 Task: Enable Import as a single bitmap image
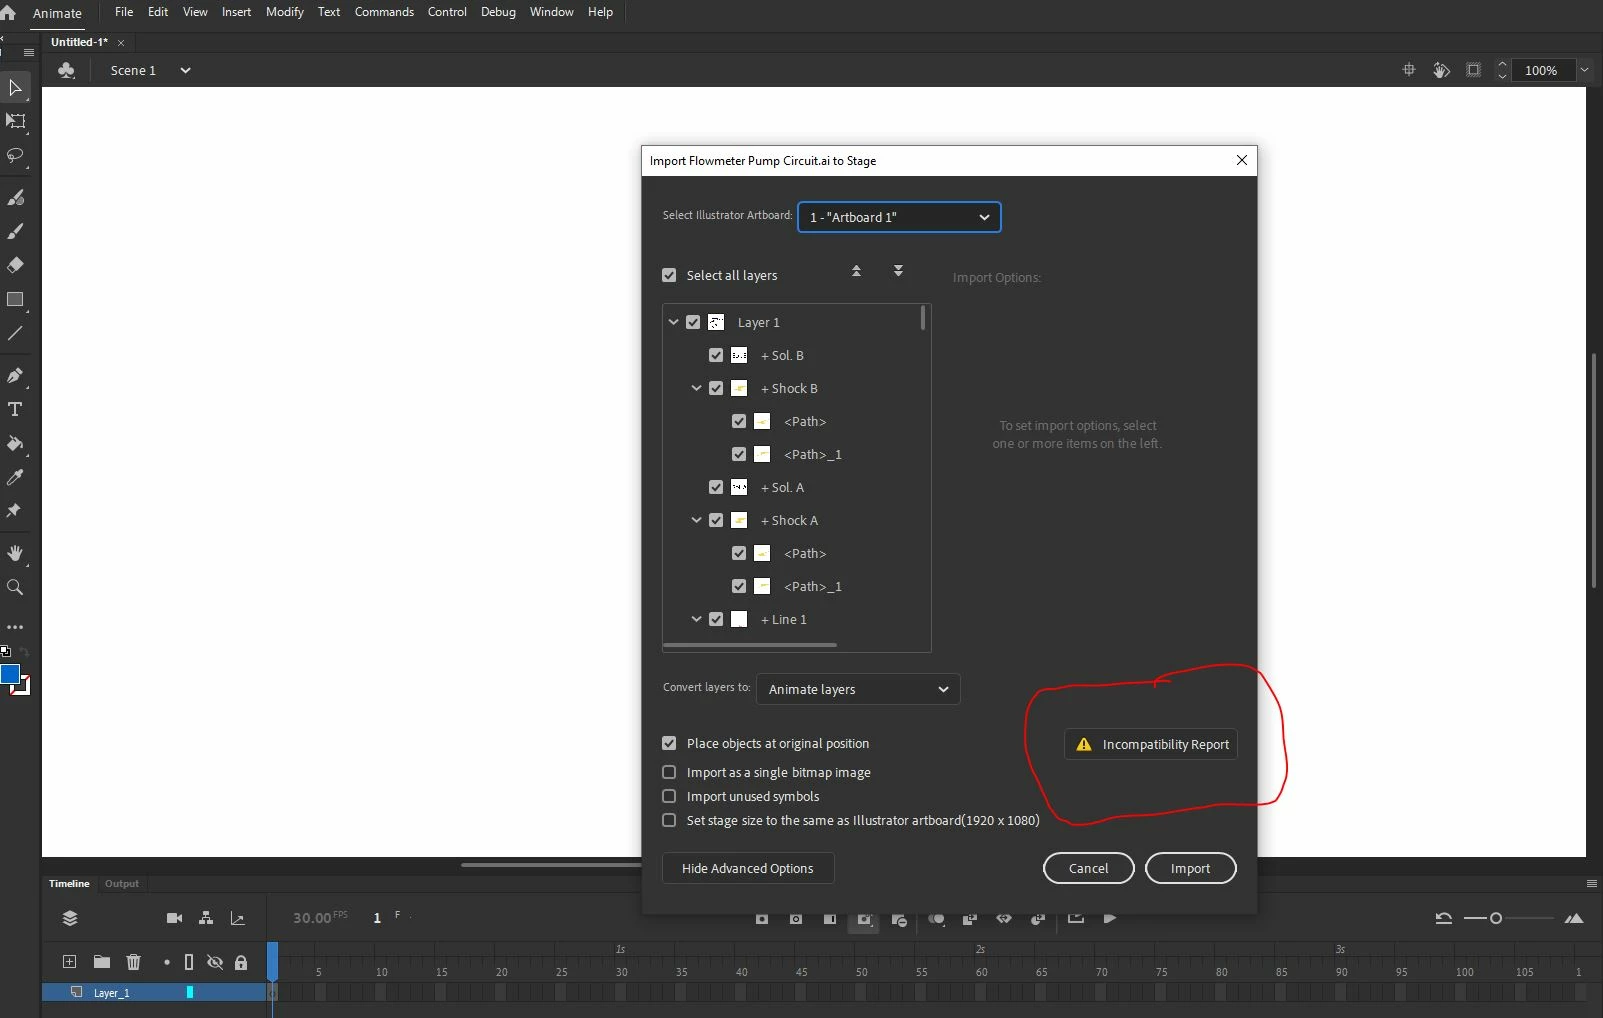[669, 772]
